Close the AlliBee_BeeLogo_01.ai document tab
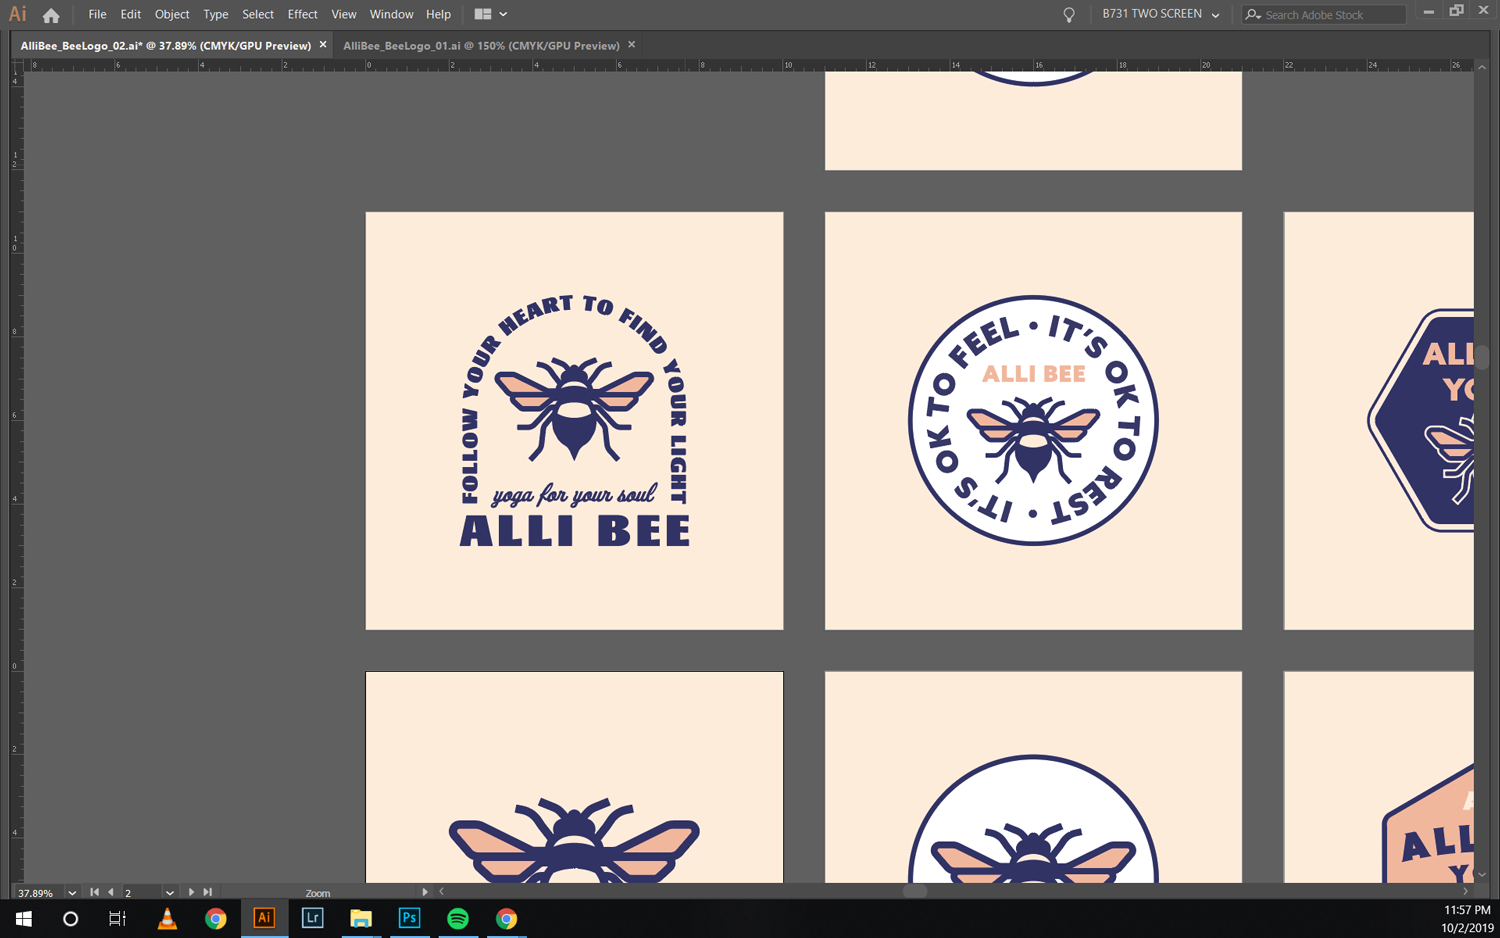 [x=632, y=45]
